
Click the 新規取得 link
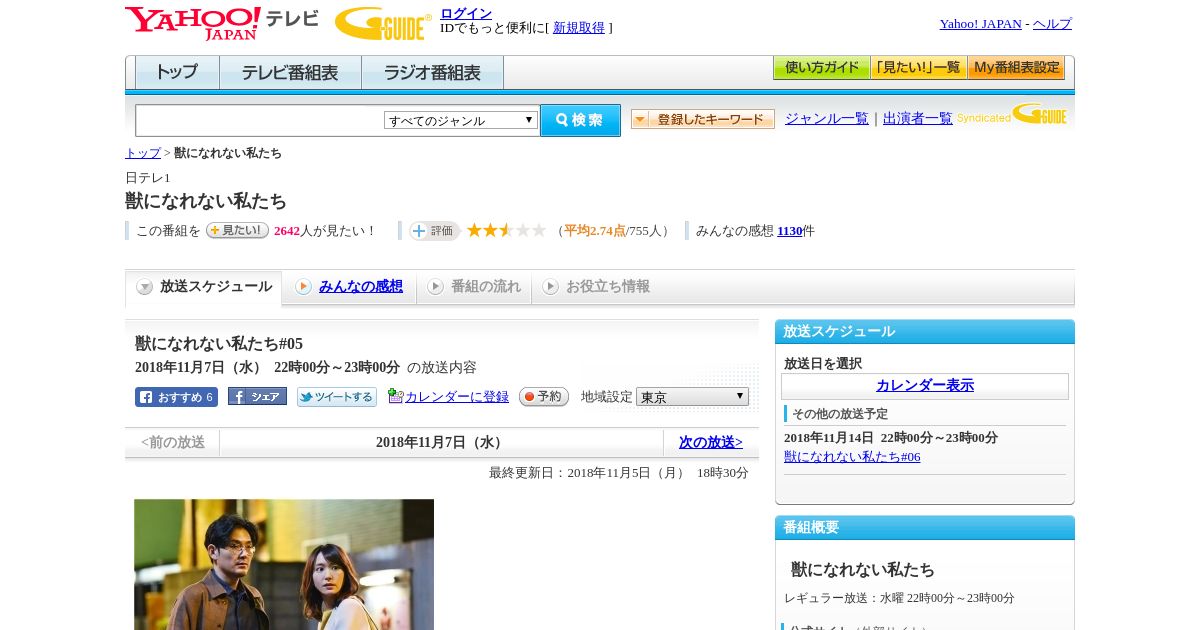click(579, 28)
